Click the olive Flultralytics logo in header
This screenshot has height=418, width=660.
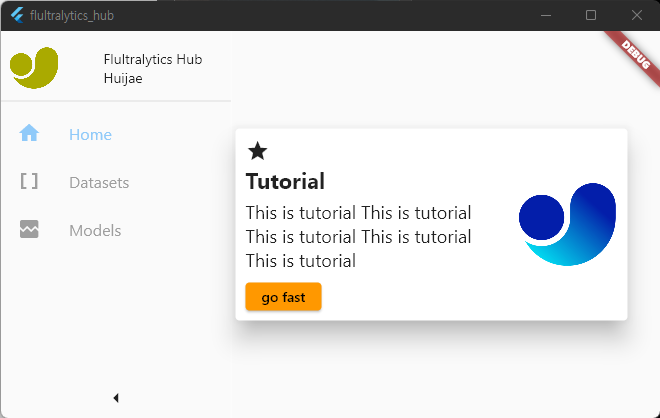point(34,68)
